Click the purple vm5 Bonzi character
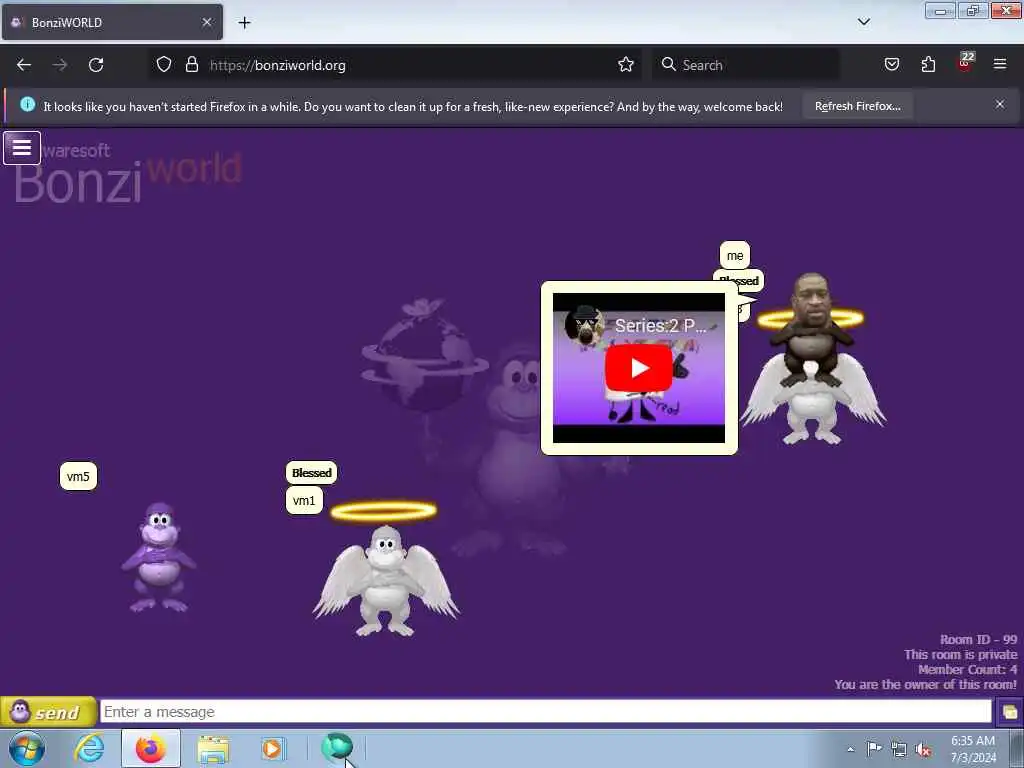The image size is (1024, 768). [159, 557]
